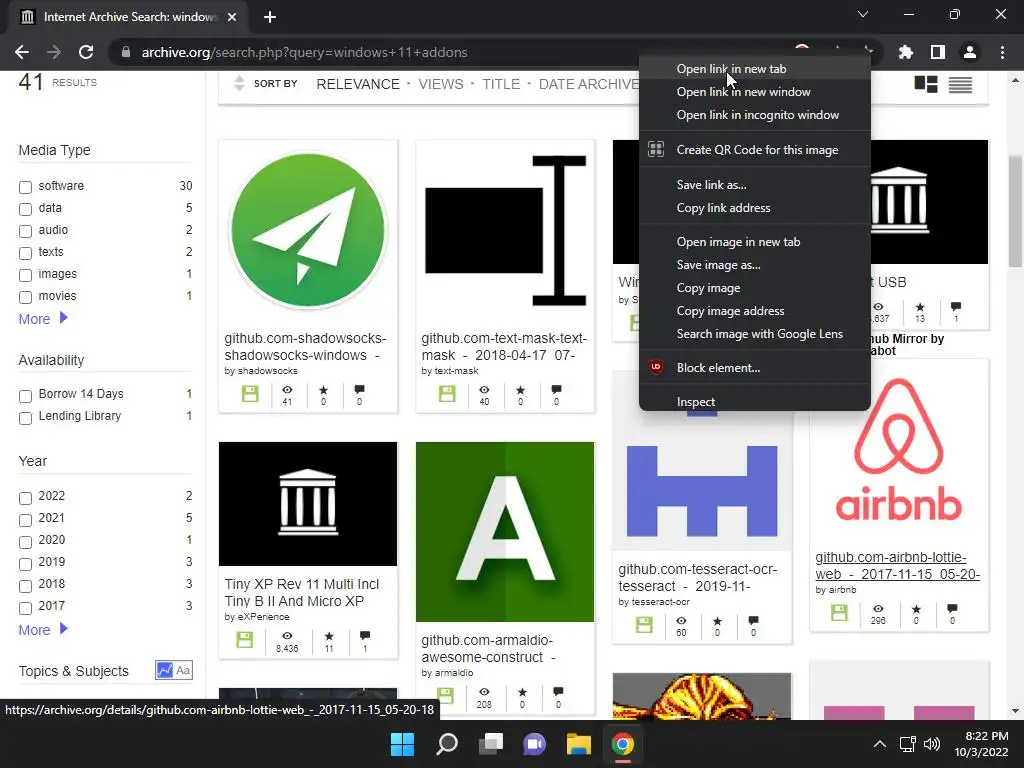The width and height of the screenshot is (1024, 768).
Task: Open the Chrome three-dot menu
Action: coord(1002,52)
